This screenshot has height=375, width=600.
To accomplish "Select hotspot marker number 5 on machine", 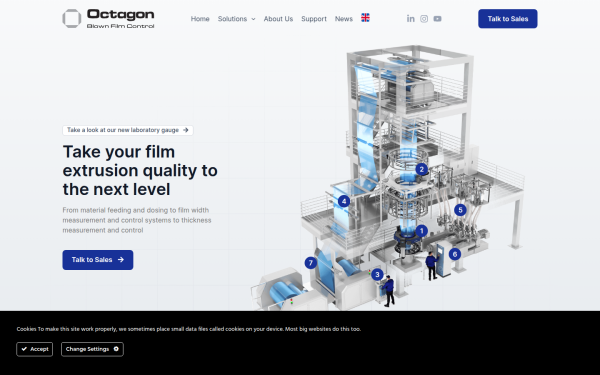I will [460, 210].
